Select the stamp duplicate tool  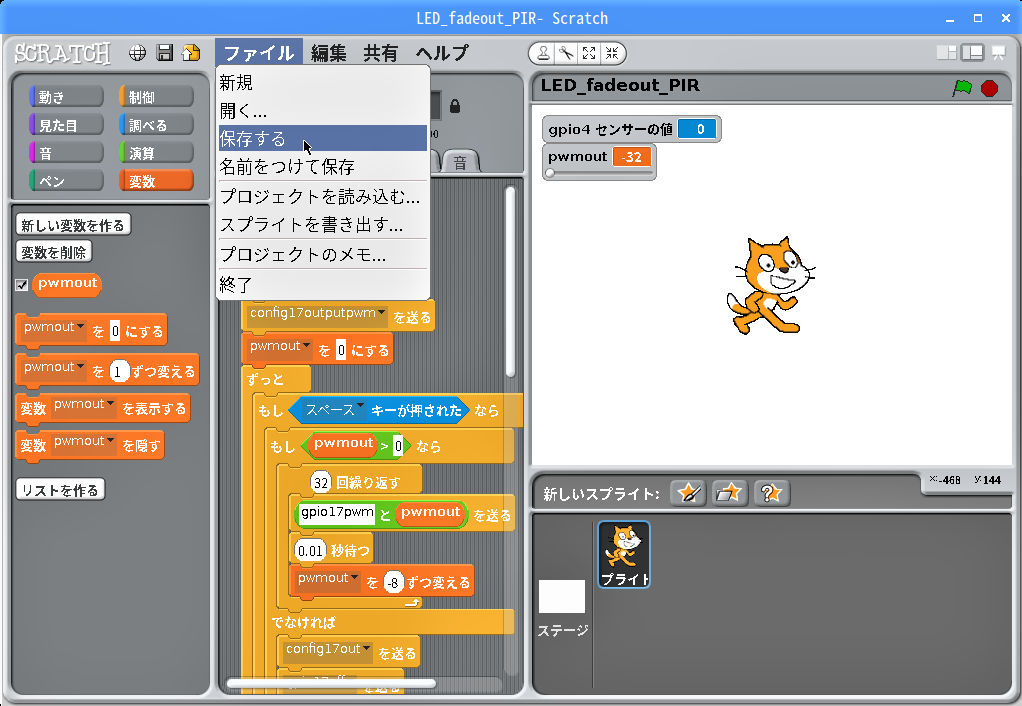tap(542, 53)
